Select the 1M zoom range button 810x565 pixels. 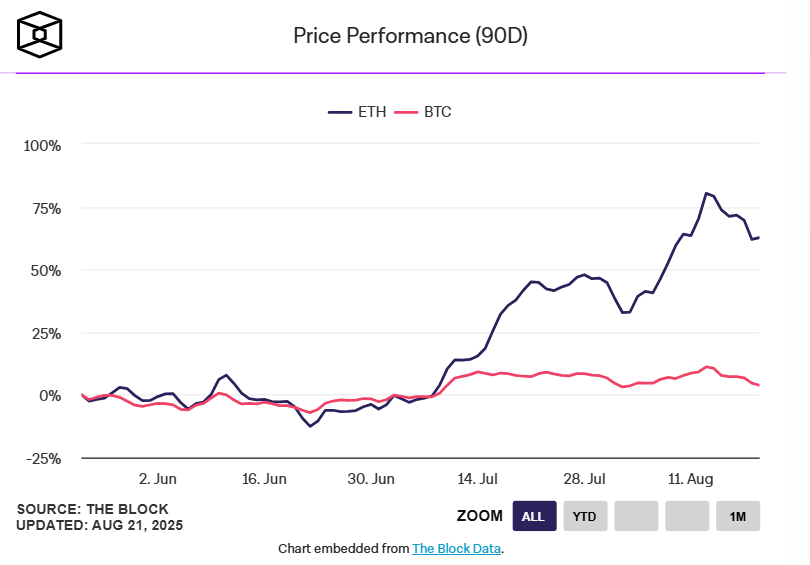click(x=738, y=516)
